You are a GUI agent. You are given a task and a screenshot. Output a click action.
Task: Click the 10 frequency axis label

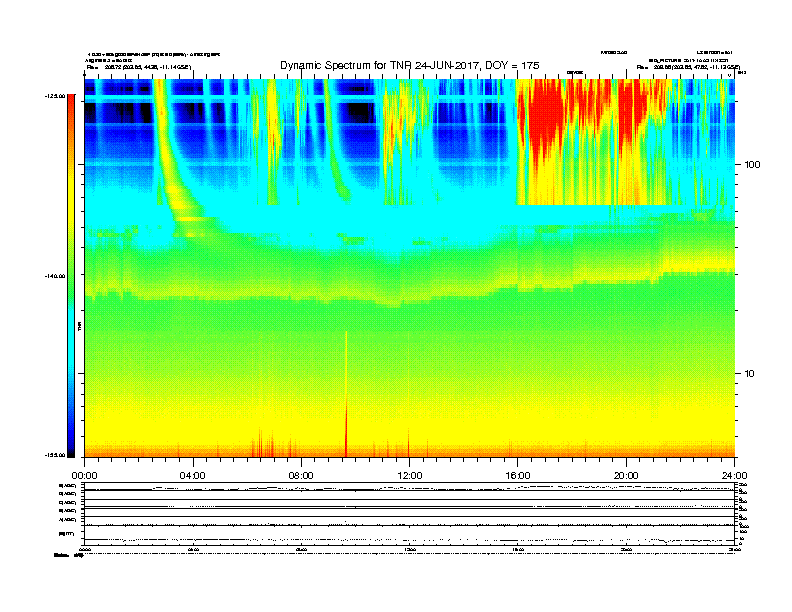tap(750, 374)
